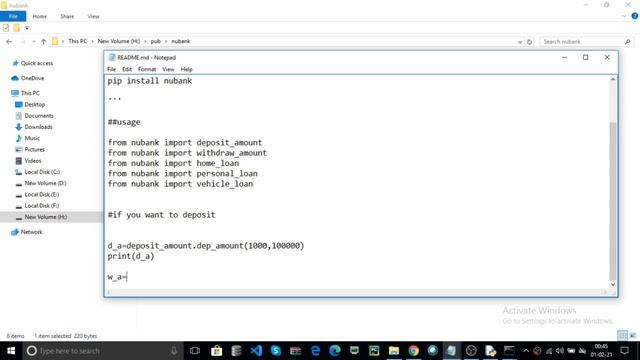Viewport: 640px width, 360px height.
Task: Click the '##usage' heading text
Action: (124, 122)
